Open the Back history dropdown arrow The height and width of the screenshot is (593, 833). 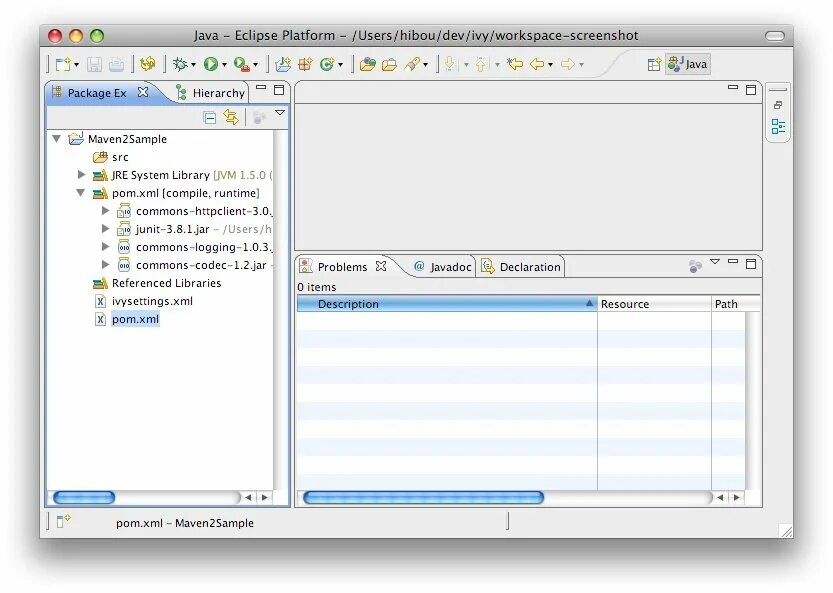(x=550, y=65)
